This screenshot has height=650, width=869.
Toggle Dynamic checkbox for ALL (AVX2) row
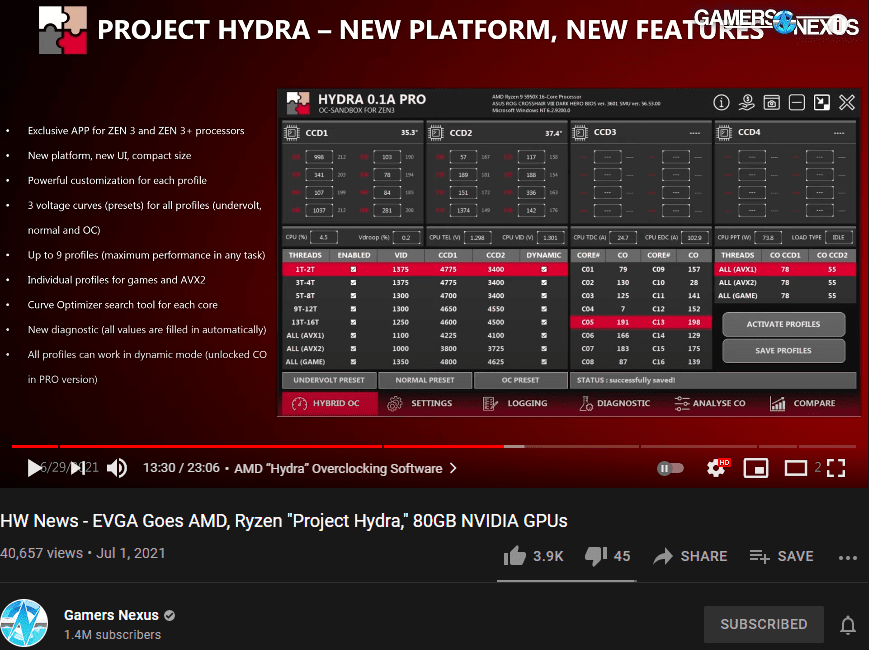(544, 349)
